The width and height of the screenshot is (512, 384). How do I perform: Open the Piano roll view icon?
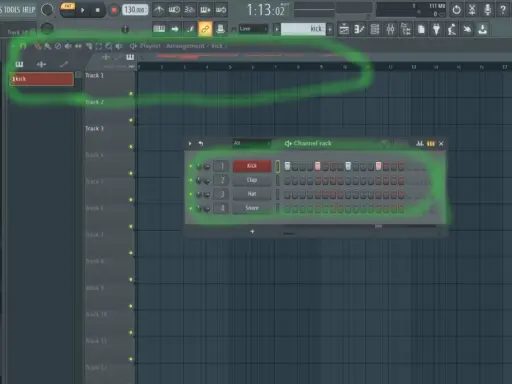359,29
